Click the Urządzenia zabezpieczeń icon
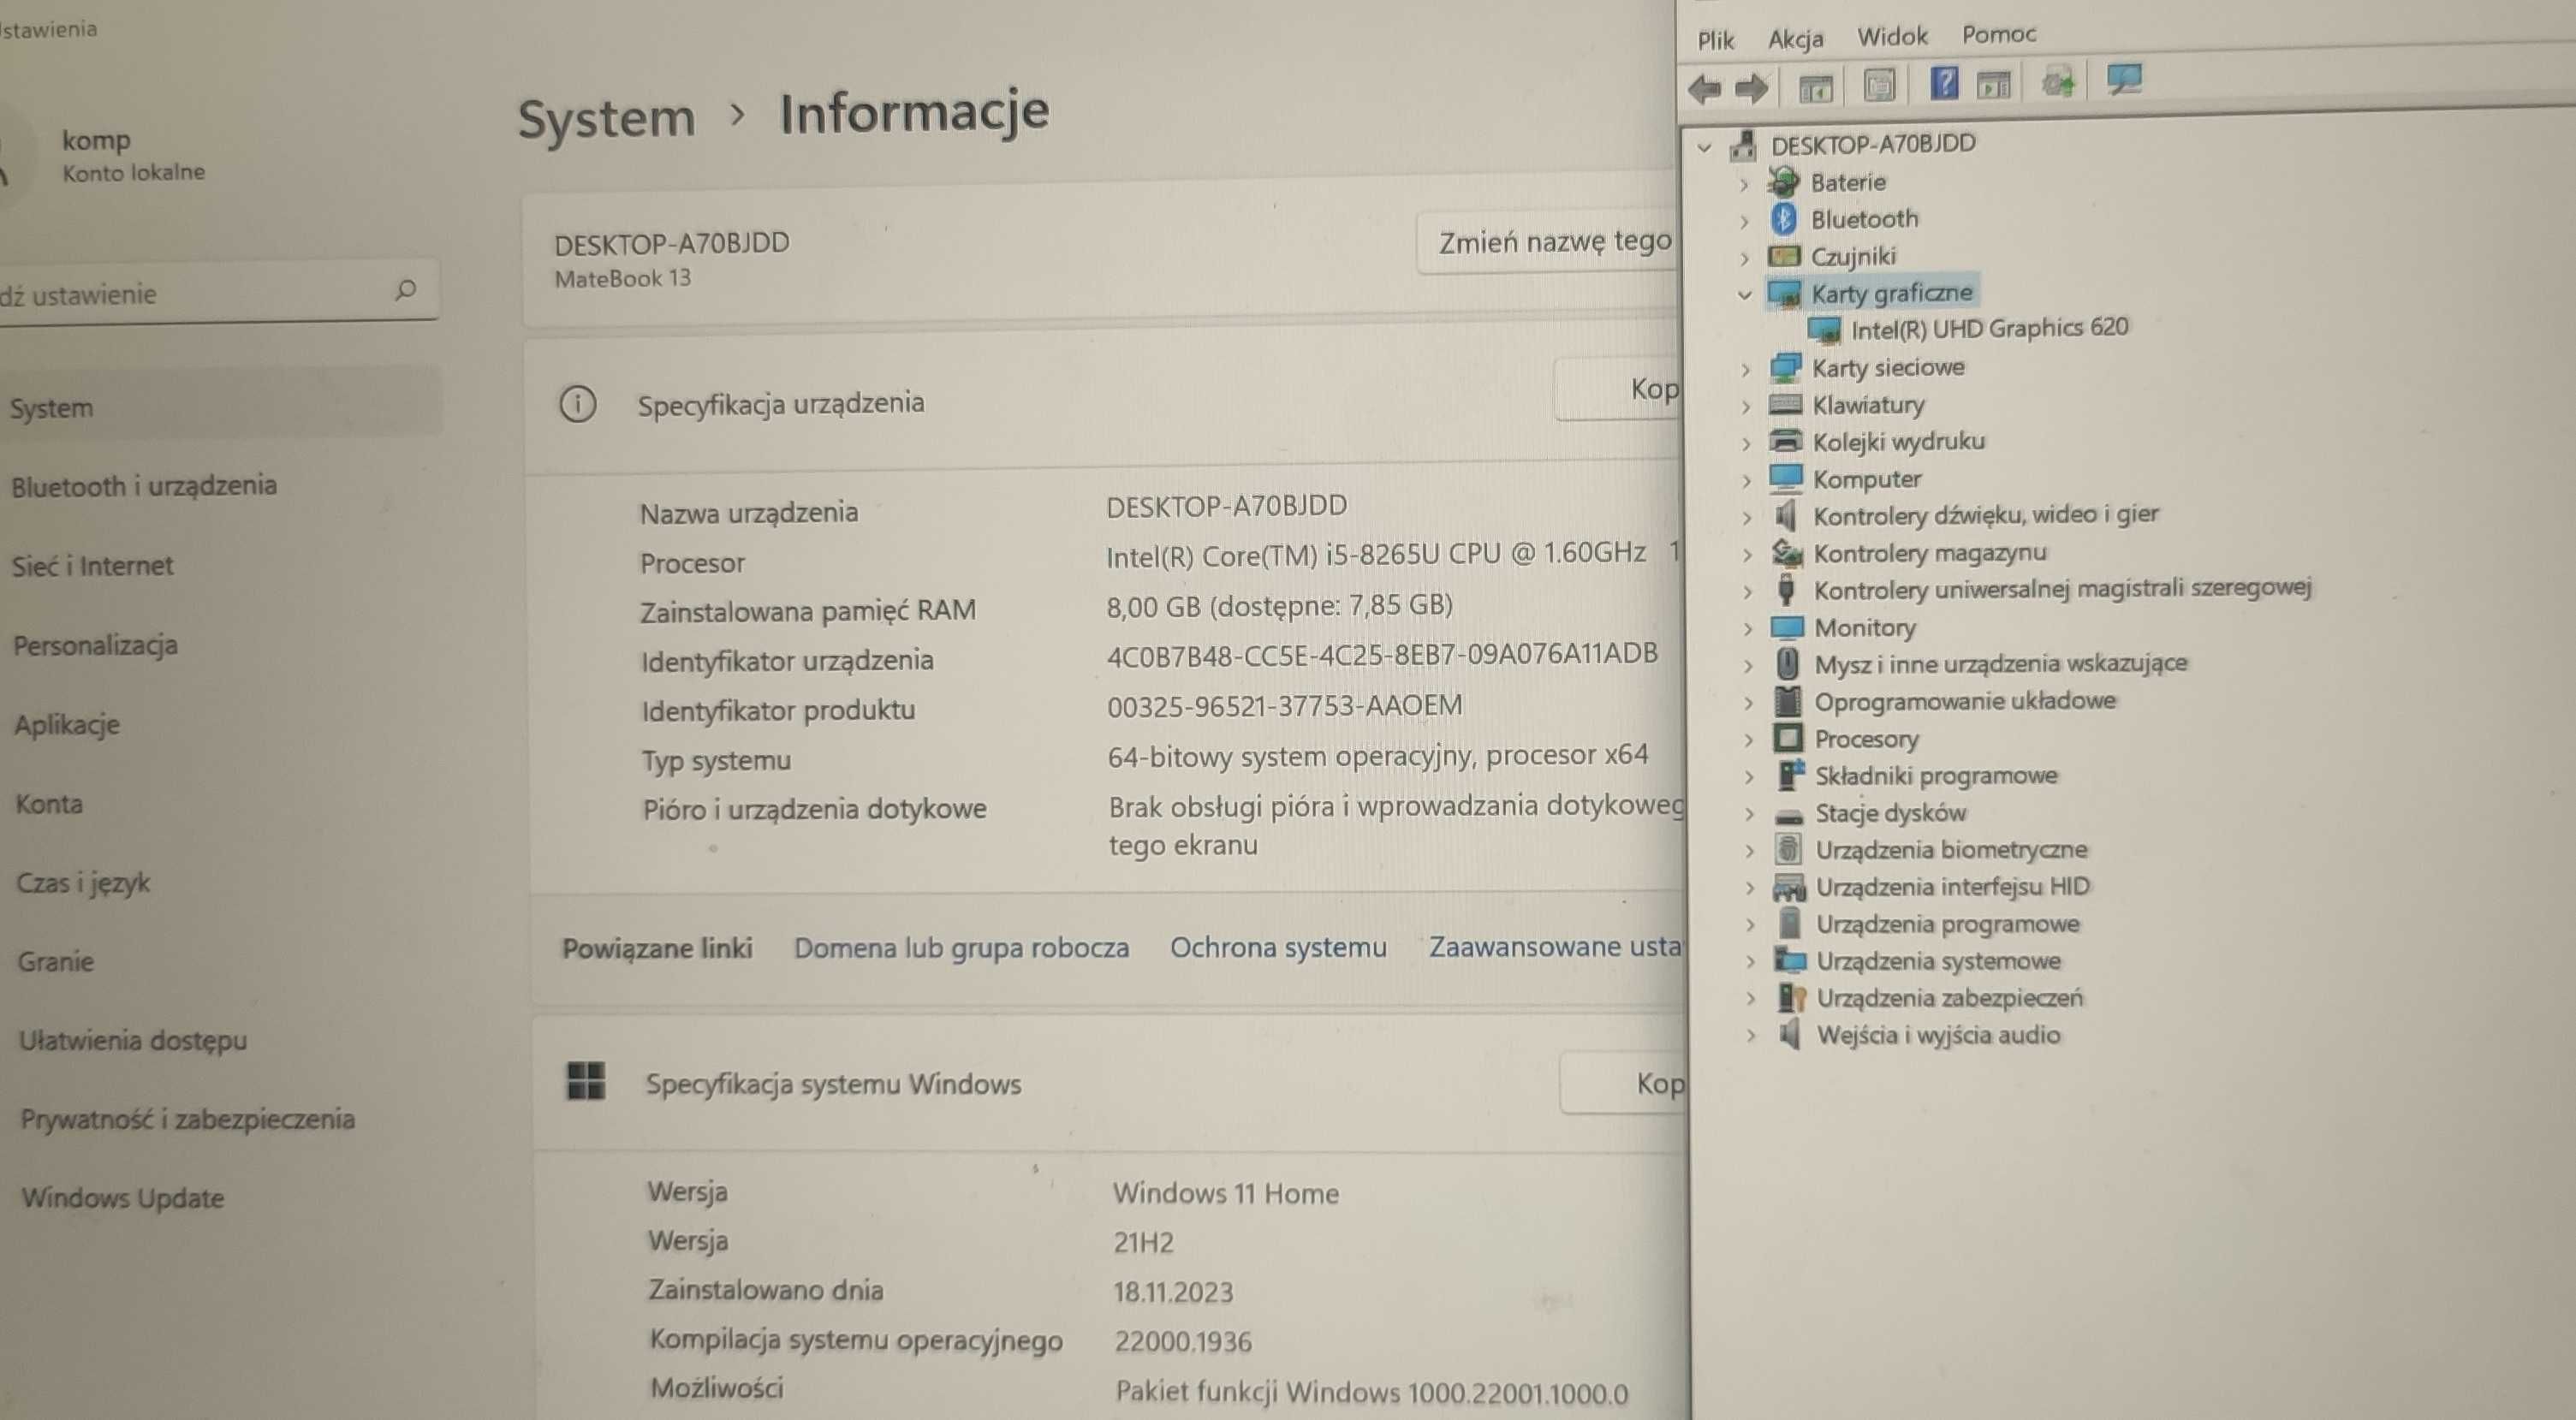This screenshot has height=1420, width=2576. click(x=1791, y=997)
